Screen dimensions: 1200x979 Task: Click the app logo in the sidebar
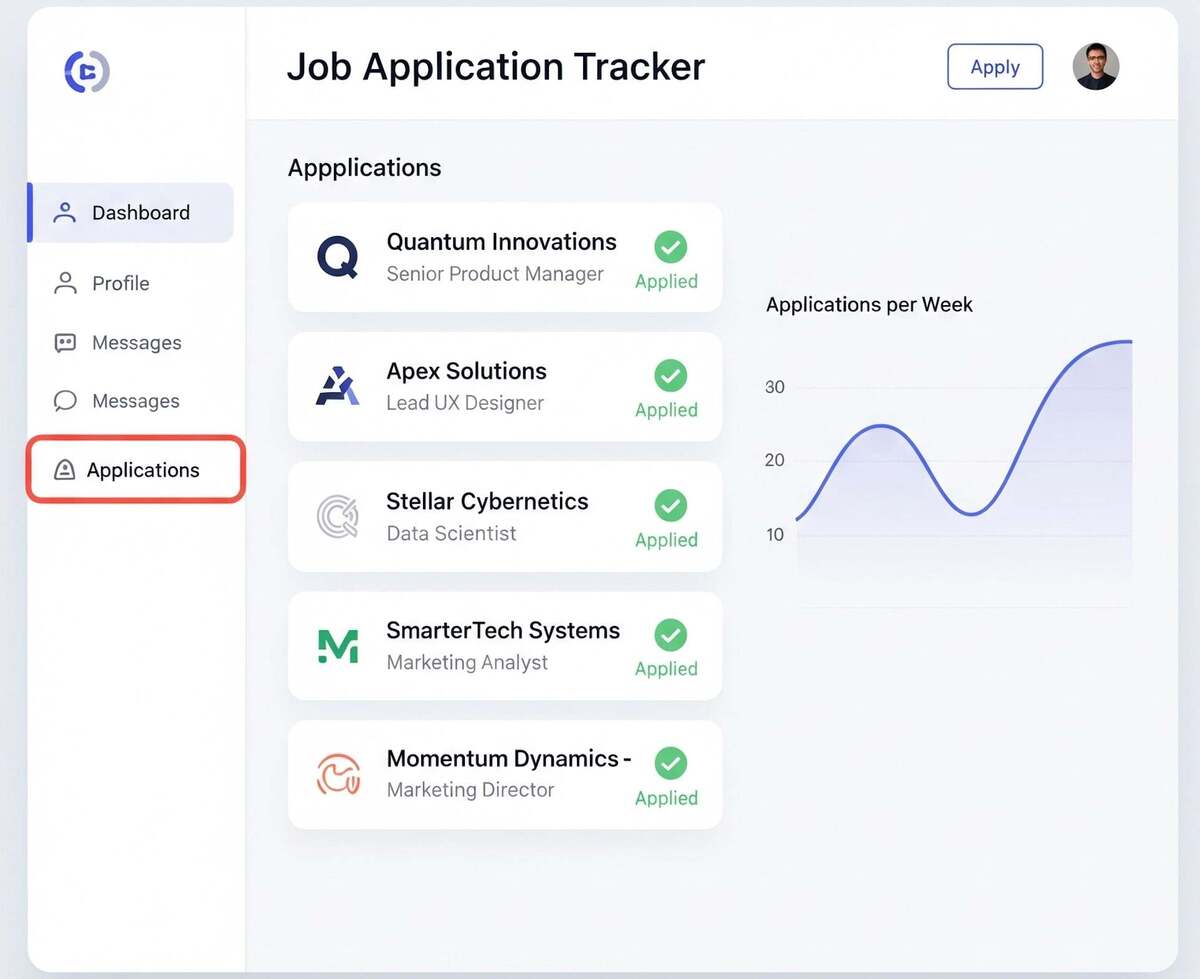(87, 71)
